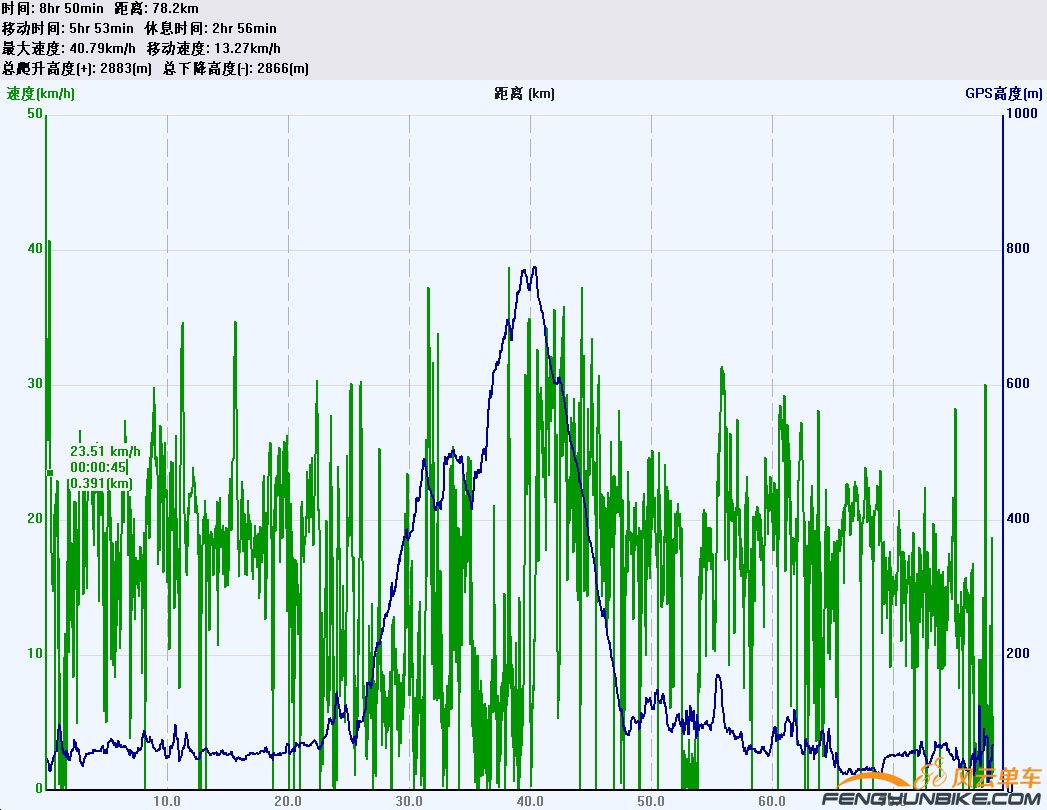Select the 00:00:45 time in the tooltip
The width and height of the screenshot is (1047, 810).
pyautogui.click(x=98, y=467)
